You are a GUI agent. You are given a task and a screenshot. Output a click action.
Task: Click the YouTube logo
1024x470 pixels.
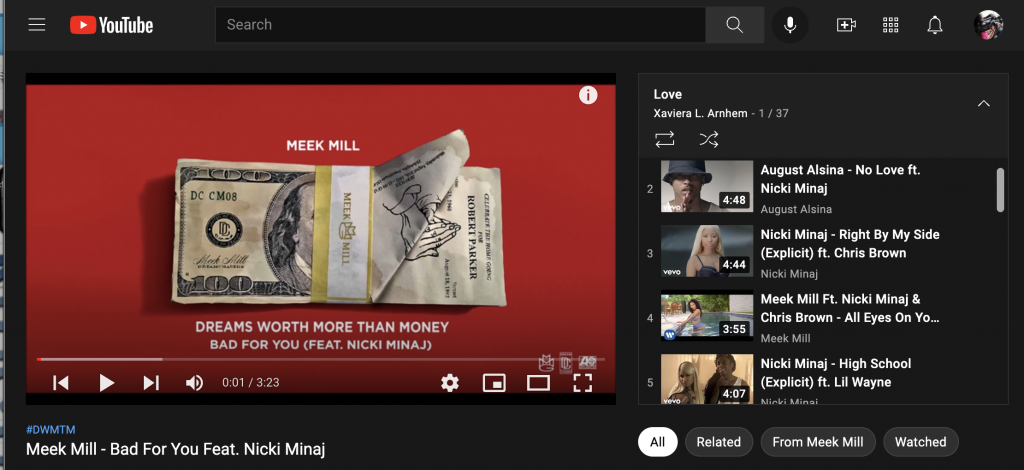(x=111, y=25)
